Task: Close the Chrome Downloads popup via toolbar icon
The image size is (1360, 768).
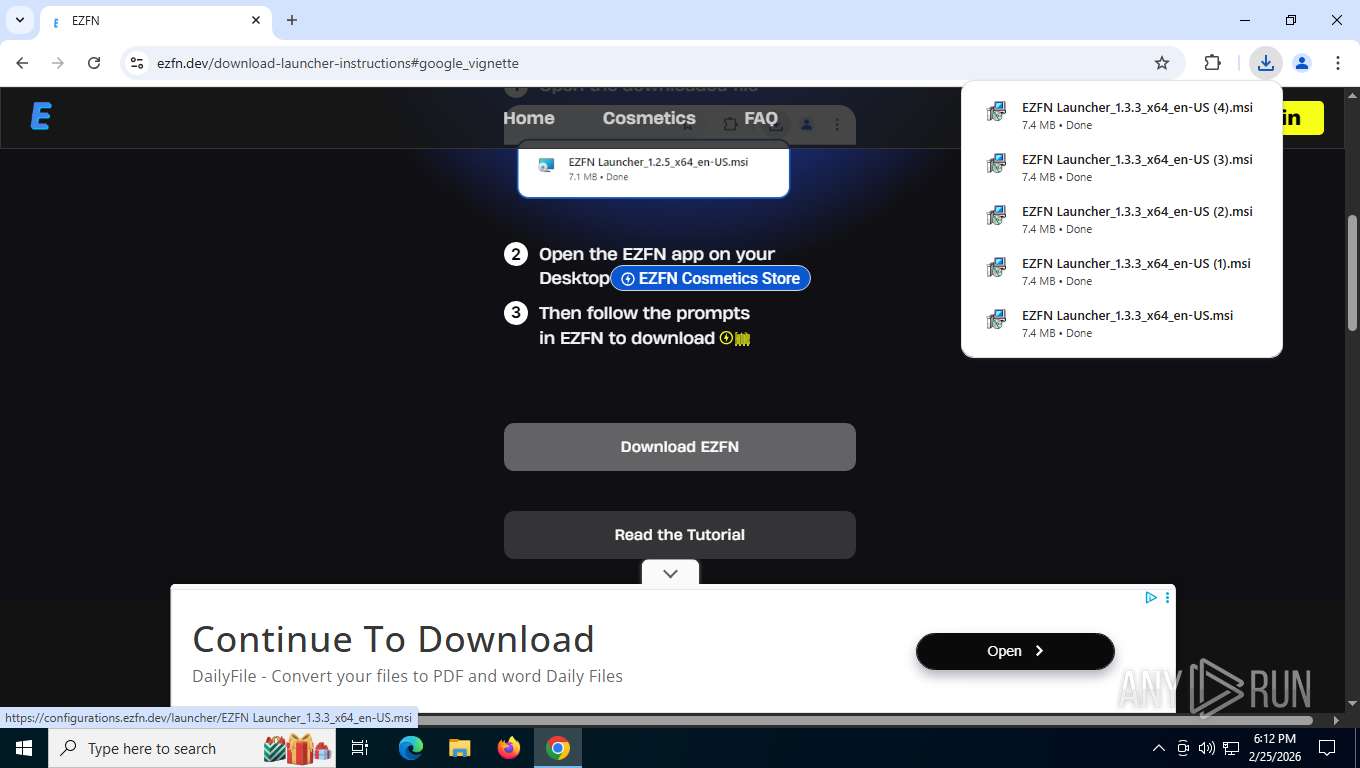Action: 1266,63
